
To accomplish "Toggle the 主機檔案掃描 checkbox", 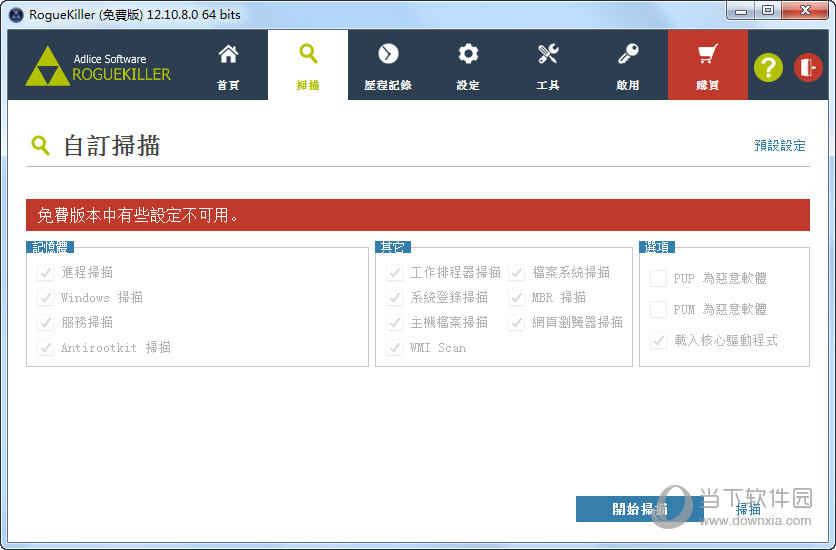I will point(395,322).
